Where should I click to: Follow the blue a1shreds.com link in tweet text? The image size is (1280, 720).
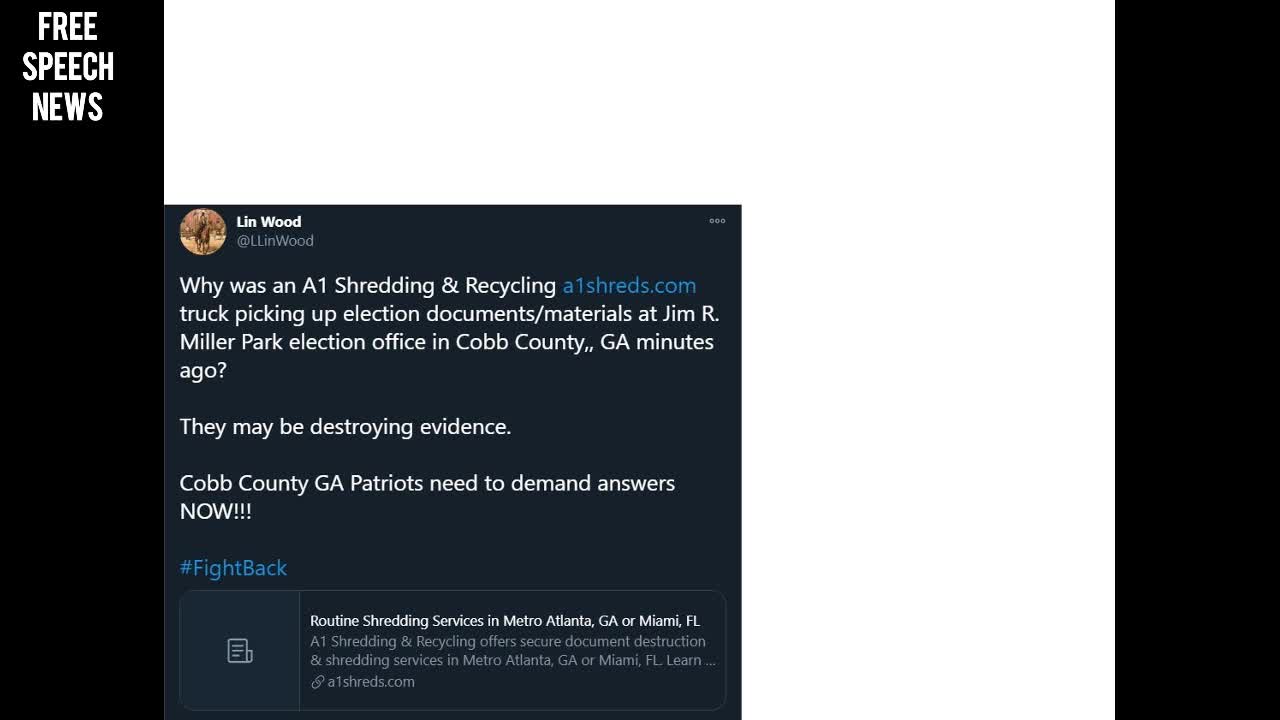click(629, 286)
